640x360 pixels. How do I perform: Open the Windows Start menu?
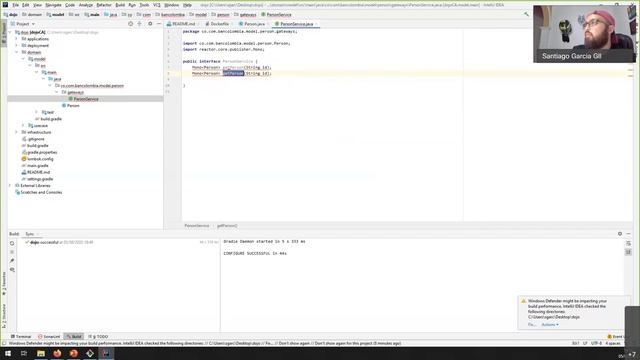coord(8,353)
